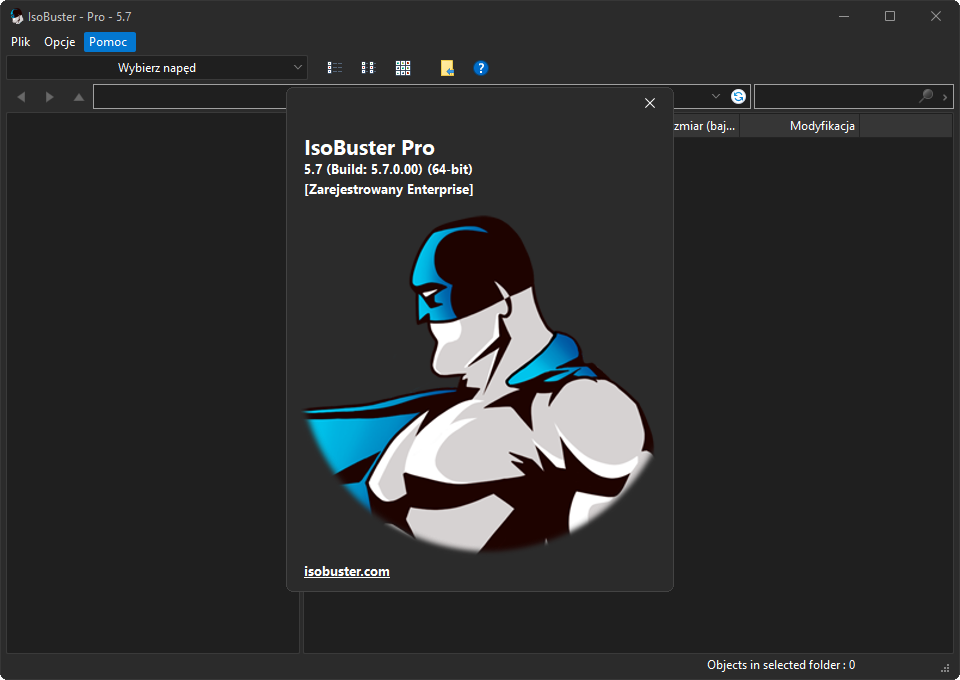The height and width of the screenshot is (680, 960).
Task: Open the isobuster.com link
Action: coord(347,572)
